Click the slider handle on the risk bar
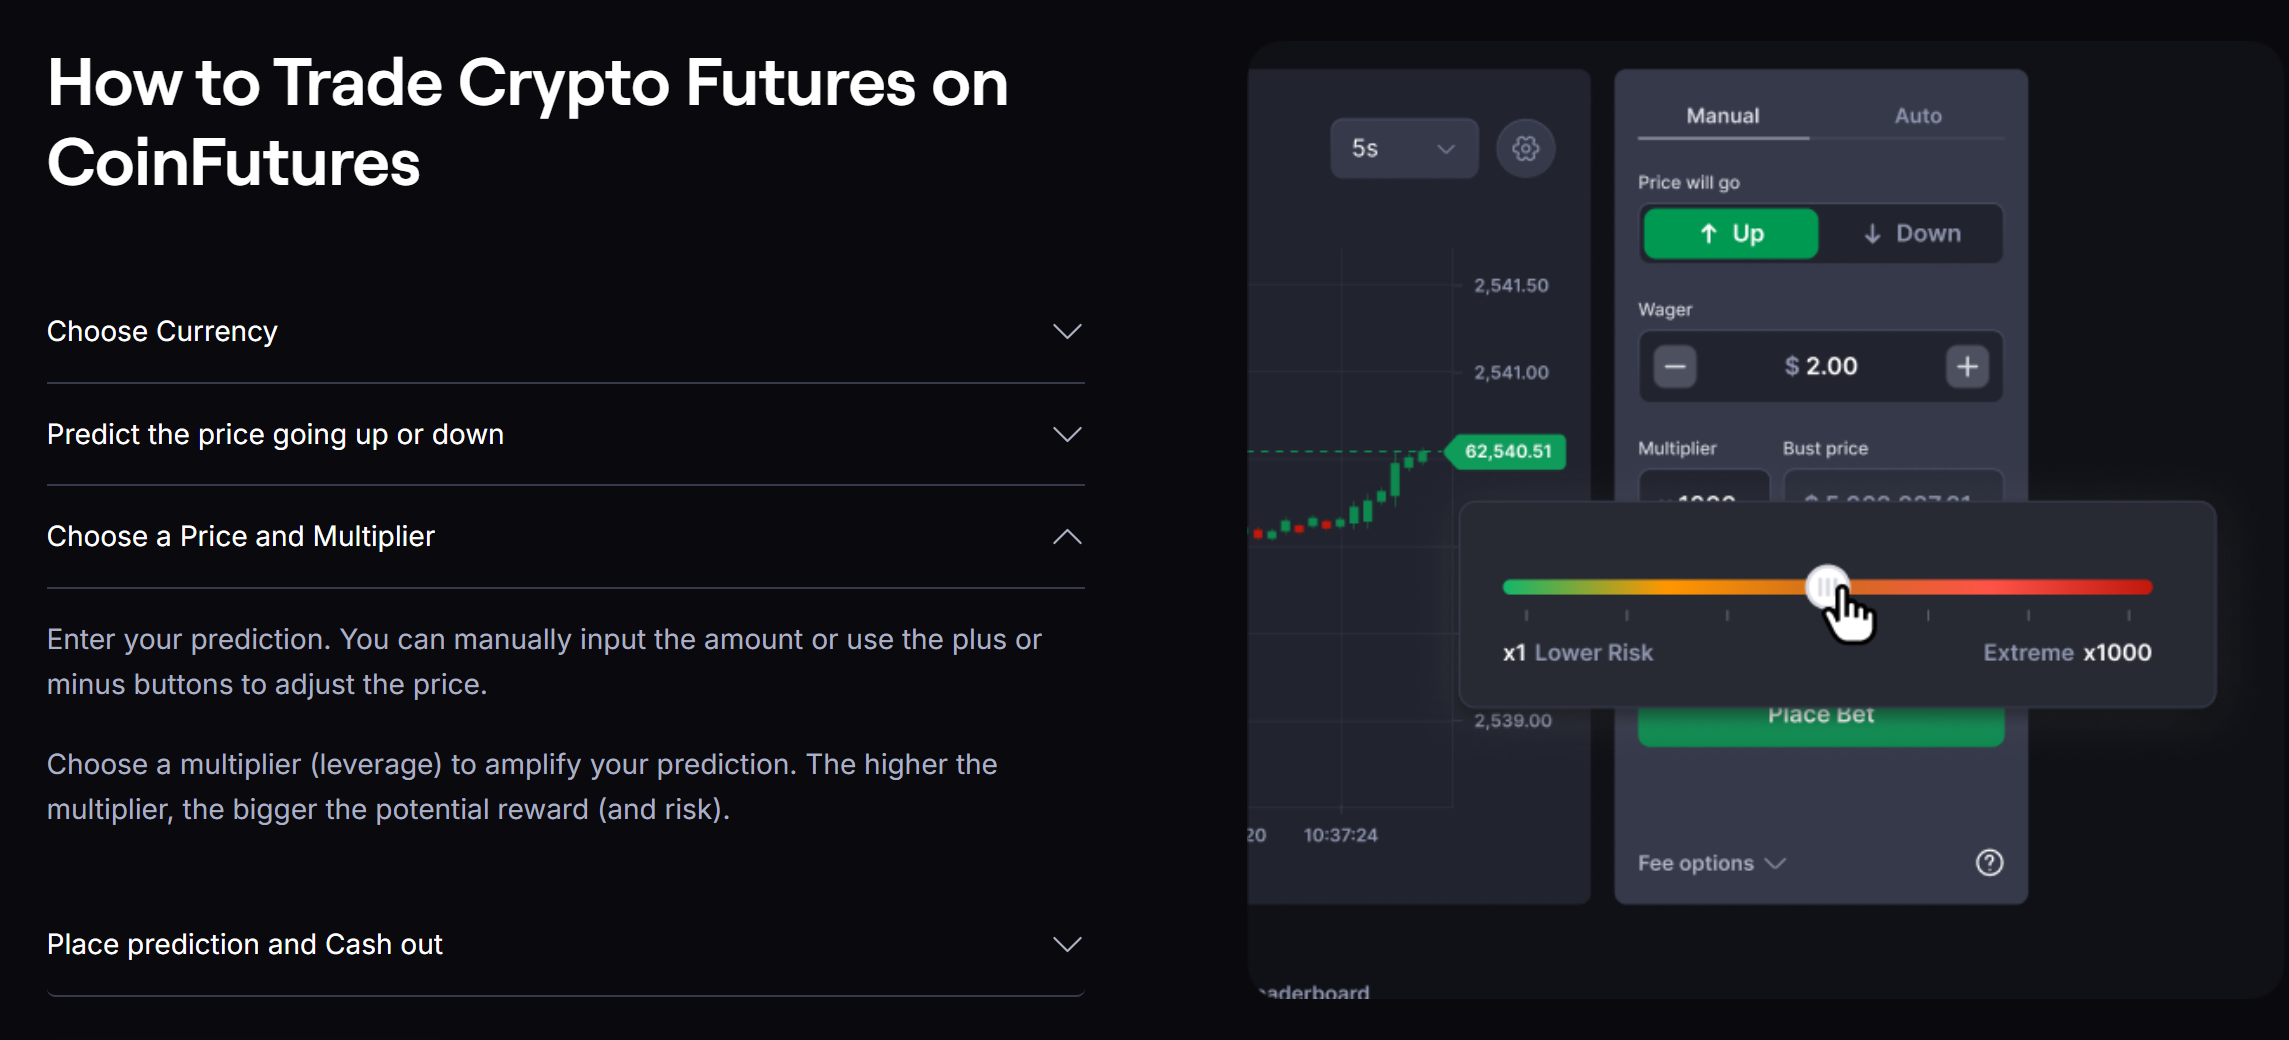 (x=1827, y=588)
